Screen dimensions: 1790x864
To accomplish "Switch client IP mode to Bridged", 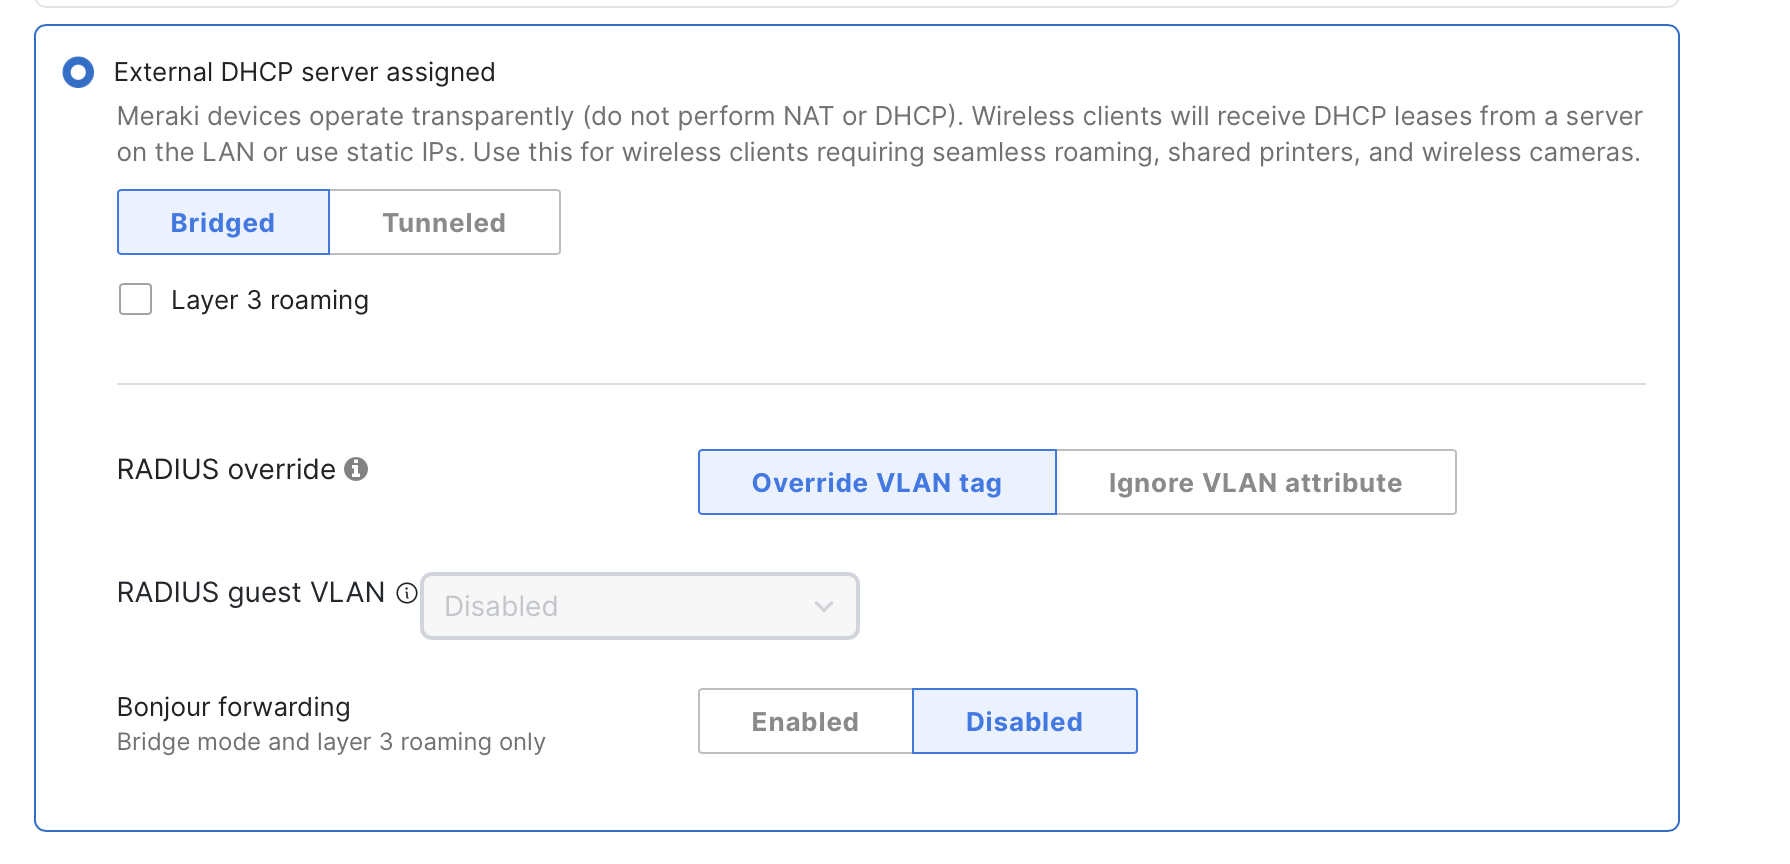I will (x=223, y=222).
